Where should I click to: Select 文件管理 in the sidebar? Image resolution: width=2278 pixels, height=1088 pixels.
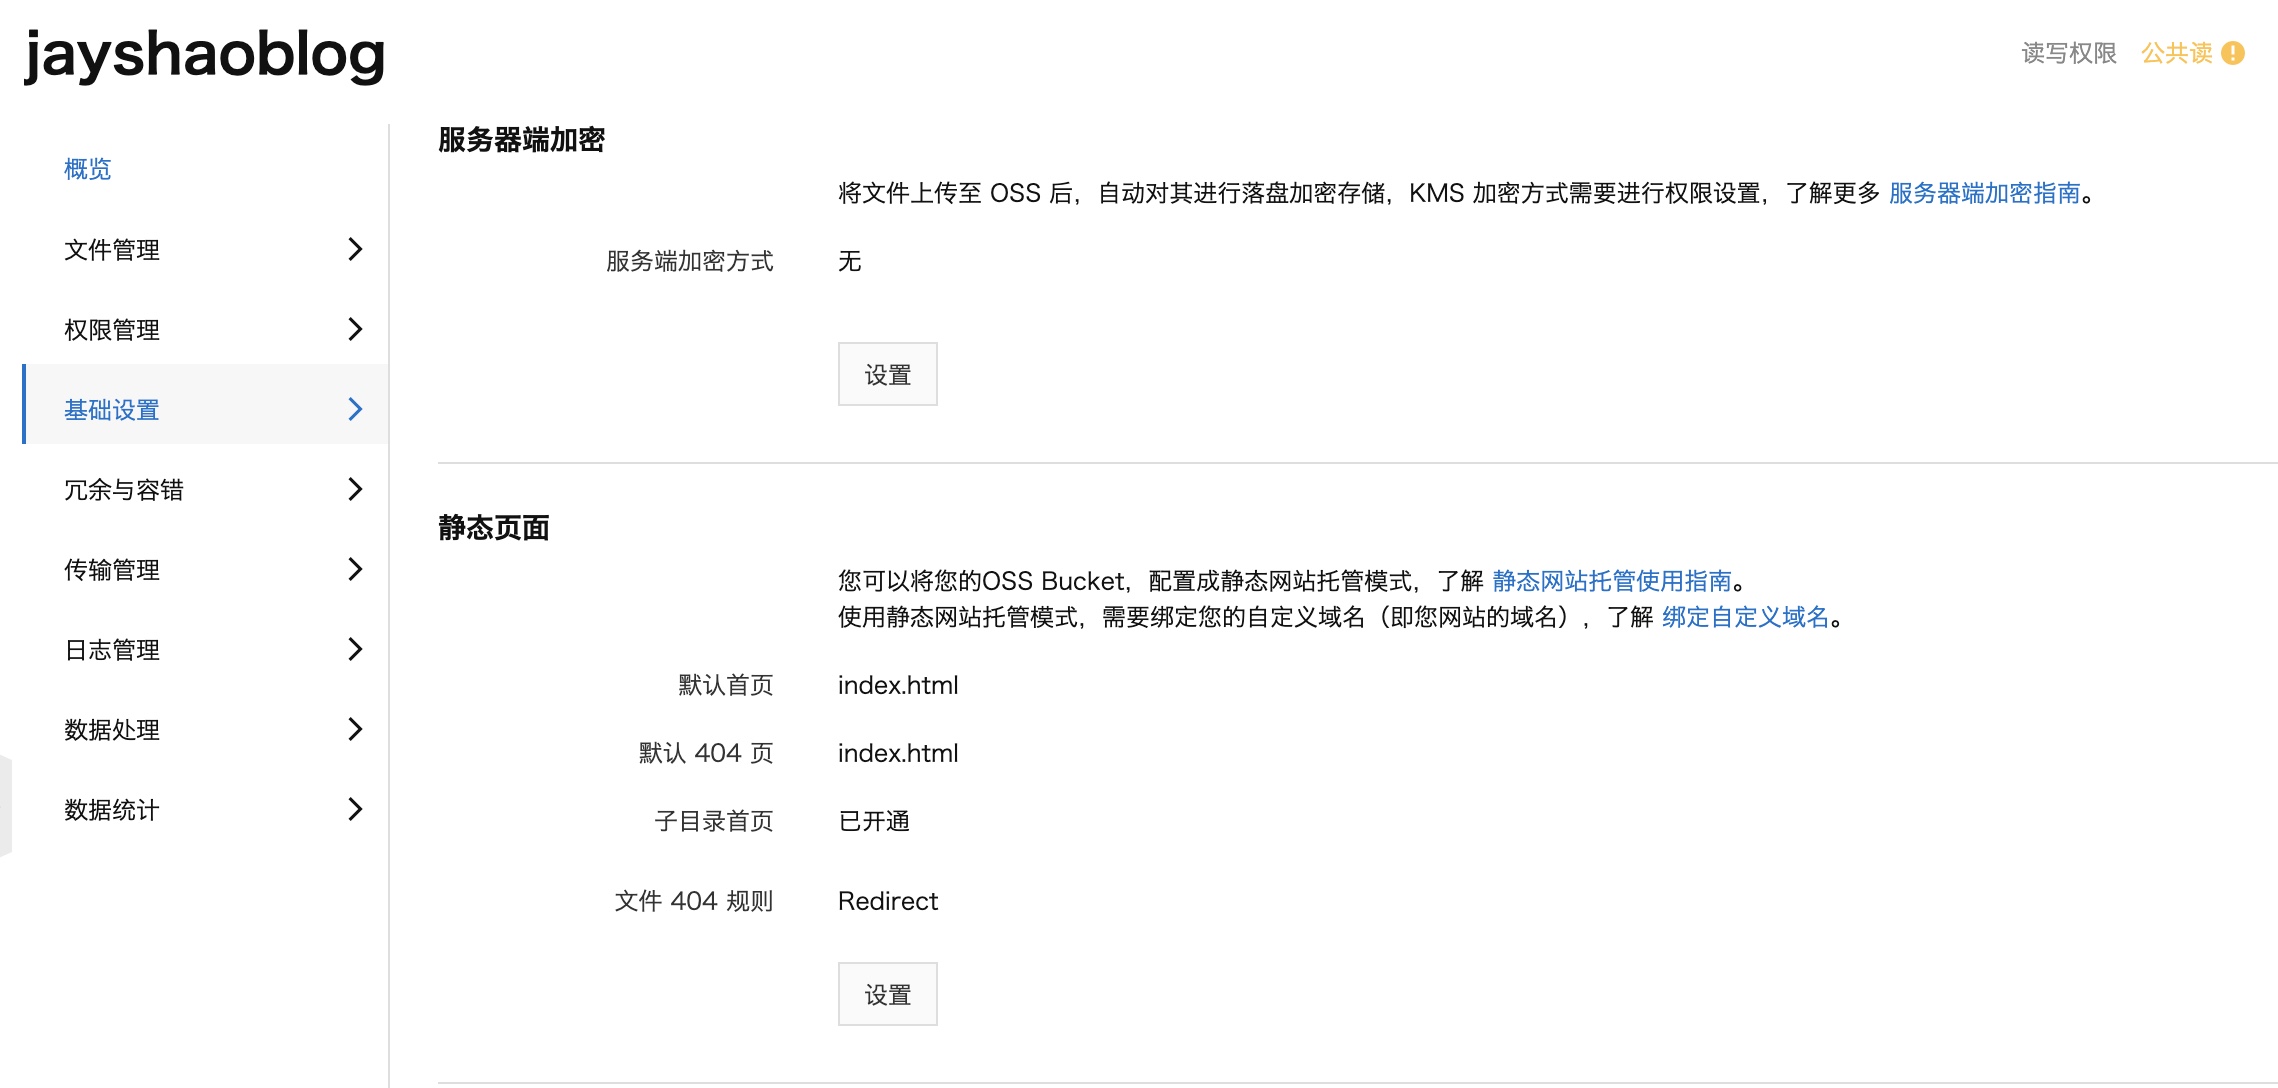click(112, 250)
